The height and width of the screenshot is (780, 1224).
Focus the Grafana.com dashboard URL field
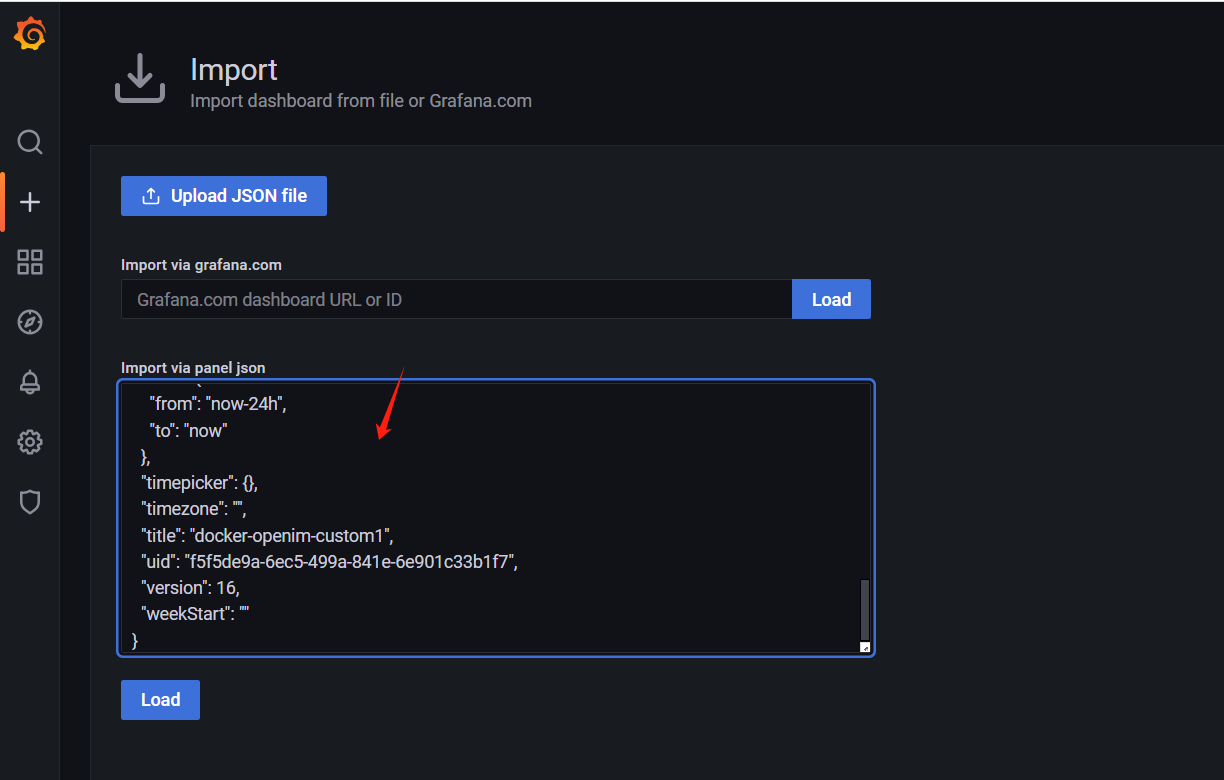tap(456, 299)
